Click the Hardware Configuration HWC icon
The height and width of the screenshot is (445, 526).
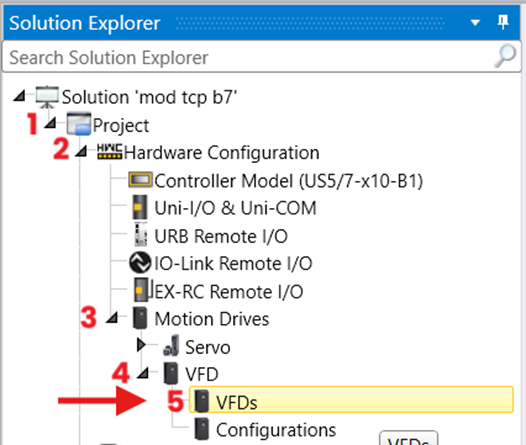click(x=109, y=152)
